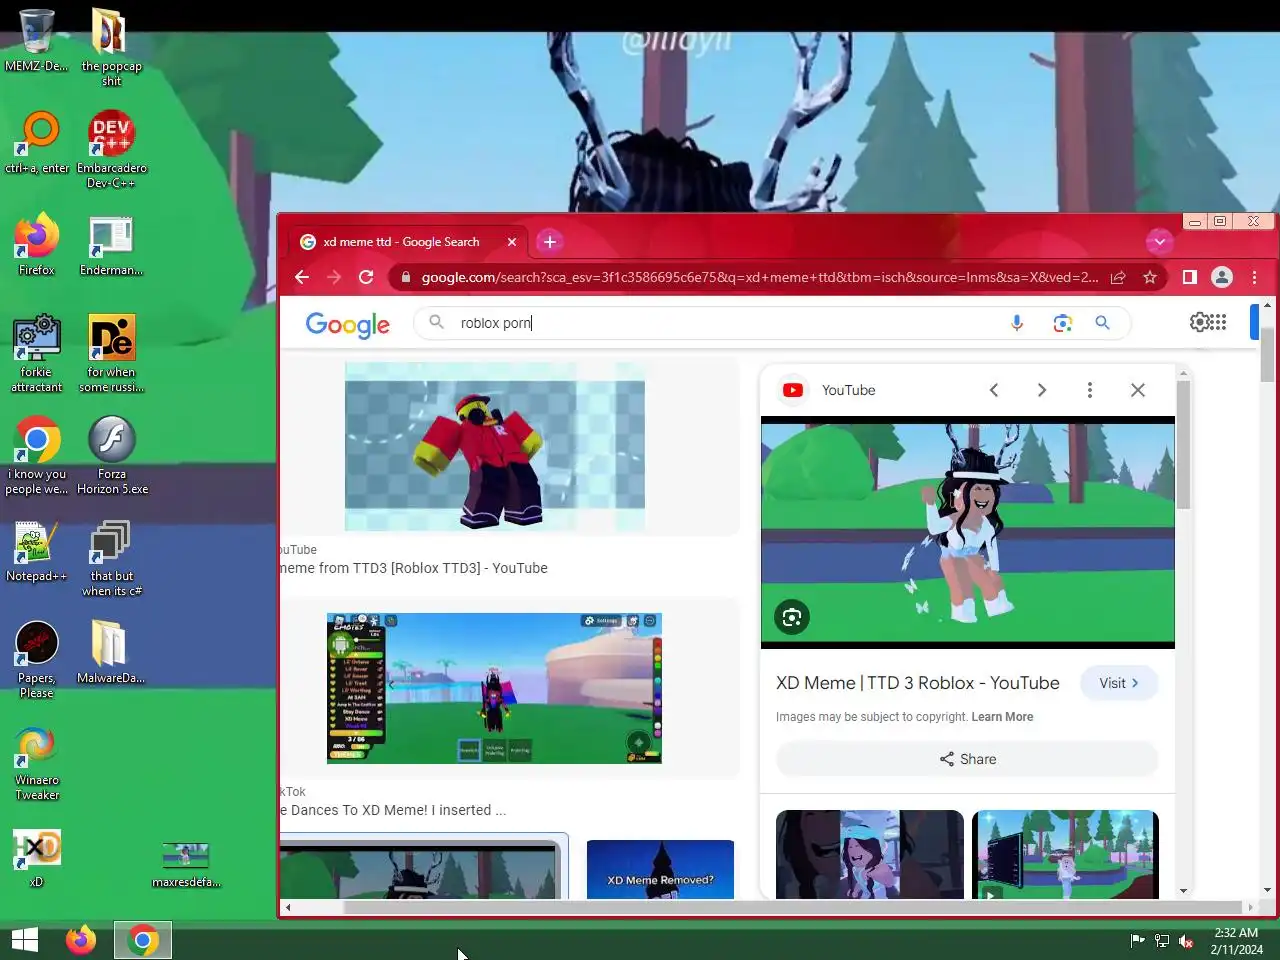Open Chrome side panel icon
This screenshot has width=1280, height=960.
[x=1190, y=277]
